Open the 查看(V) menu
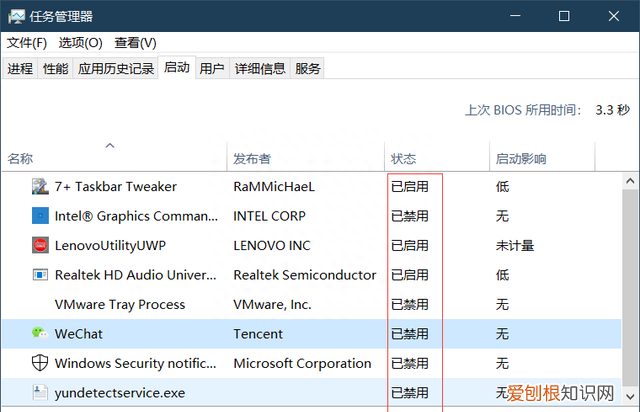 coord(136,43)
